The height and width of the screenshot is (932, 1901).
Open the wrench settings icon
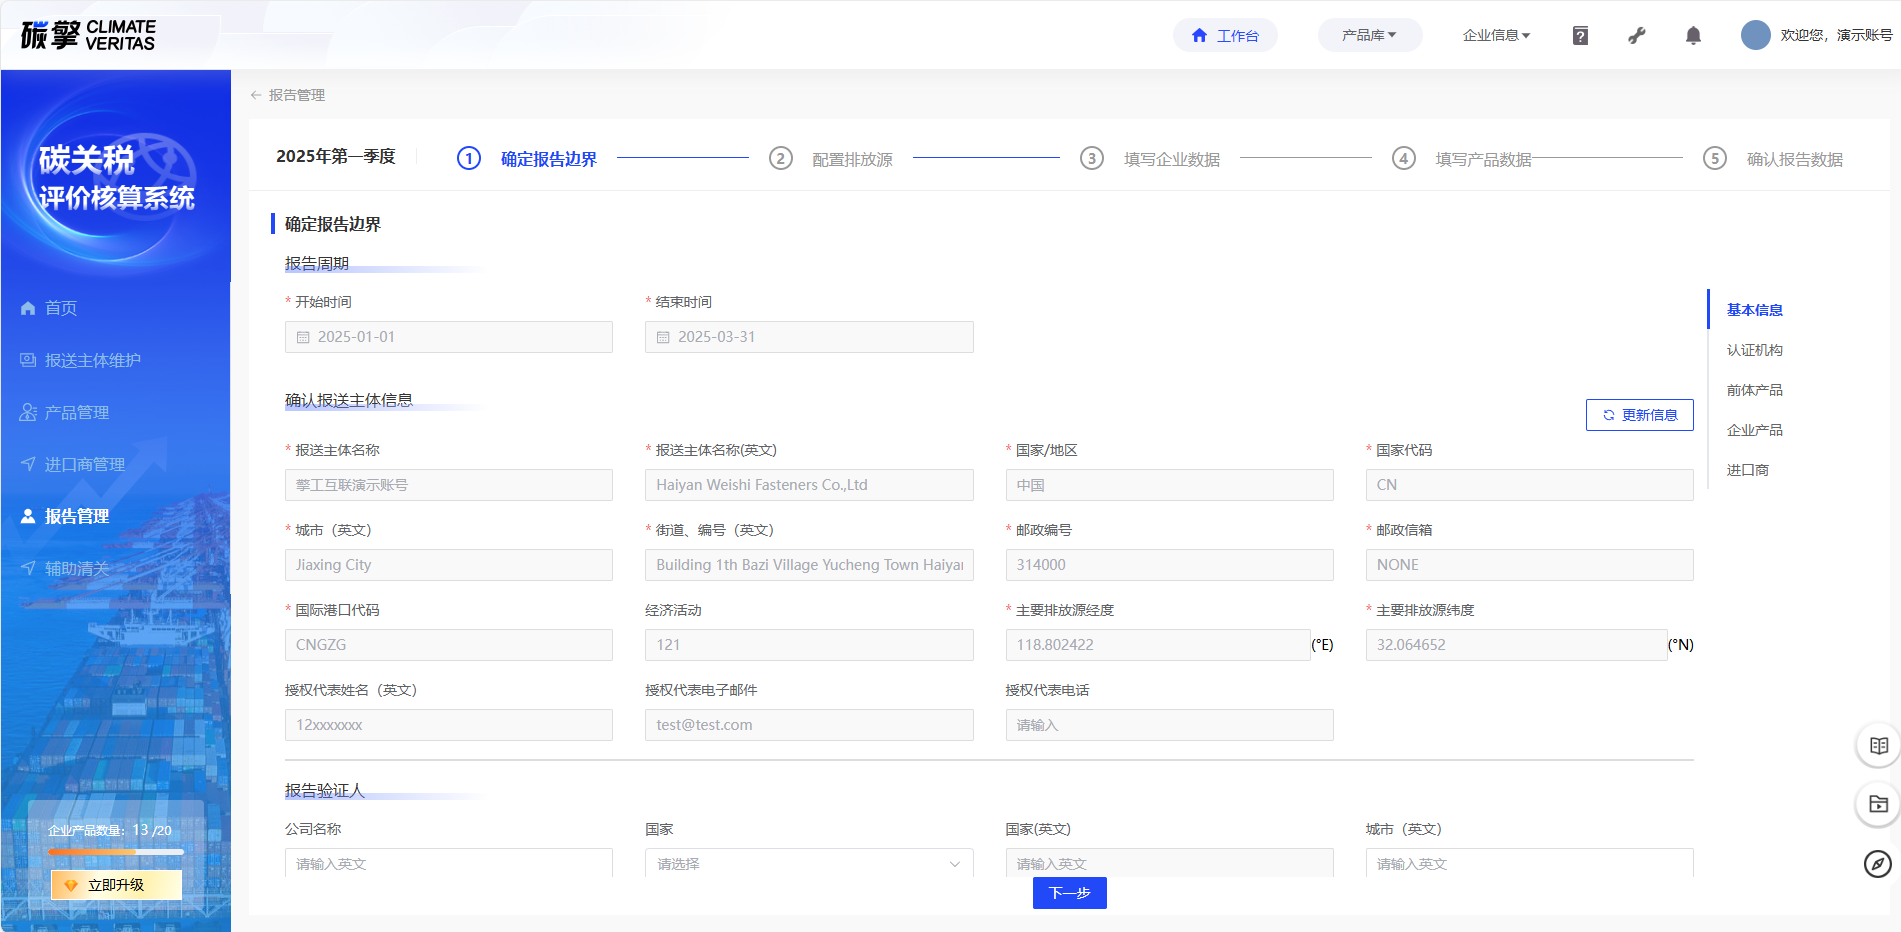[x=1637, y=36]
